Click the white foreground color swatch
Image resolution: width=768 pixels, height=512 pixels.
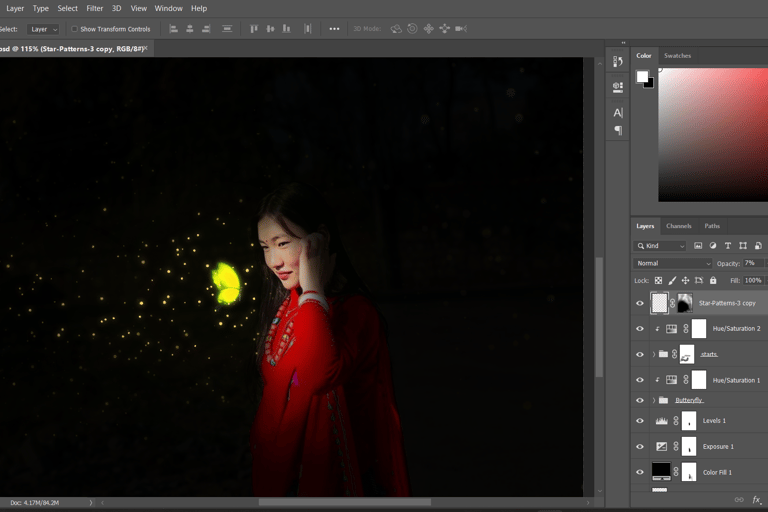(641, 76)
